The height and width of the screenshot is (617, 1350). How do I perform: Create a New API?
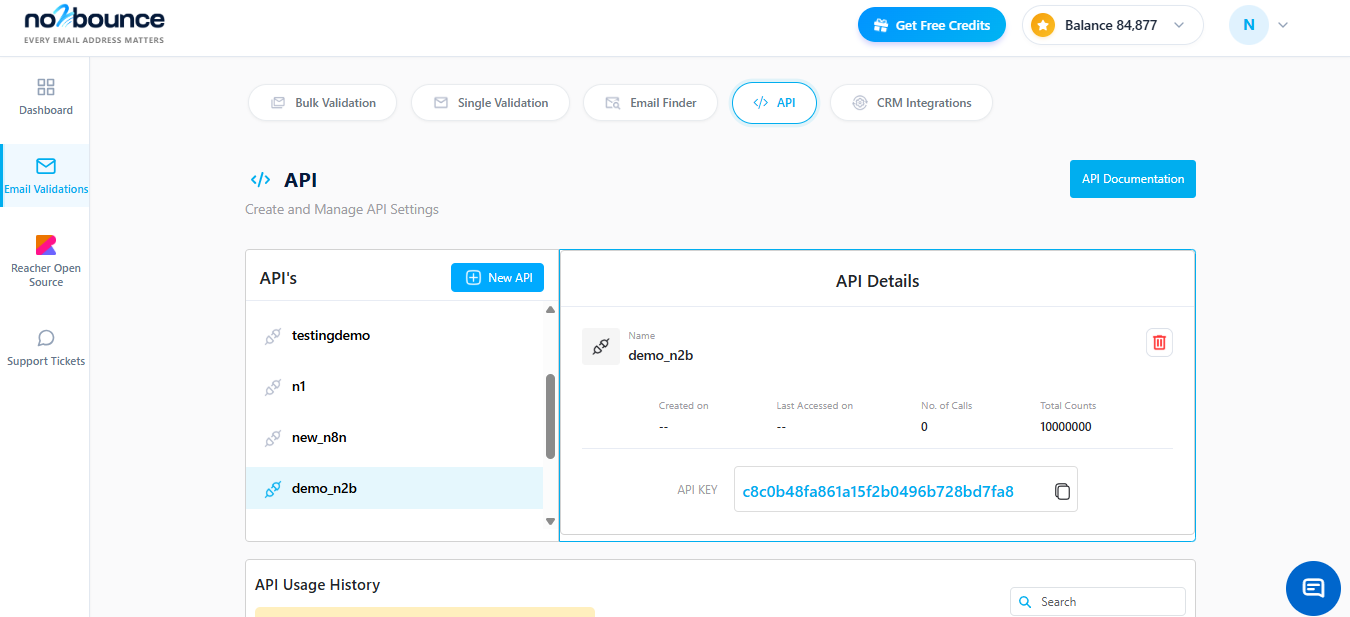click(x=497, y=277)
